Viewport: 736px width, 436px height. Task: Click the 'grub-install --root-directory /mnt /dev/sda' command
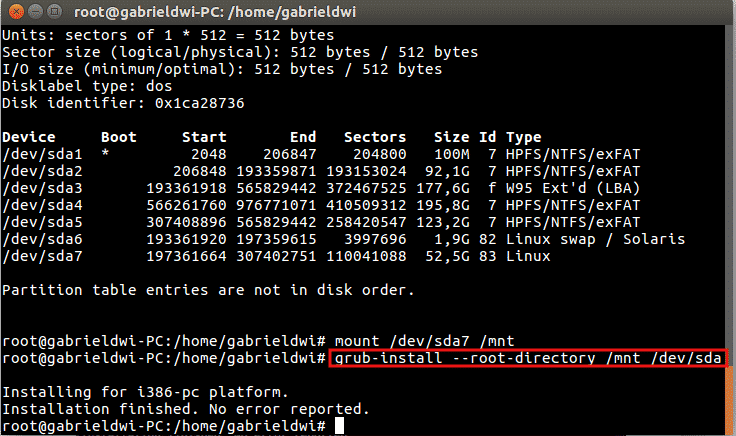click(528, 359)
